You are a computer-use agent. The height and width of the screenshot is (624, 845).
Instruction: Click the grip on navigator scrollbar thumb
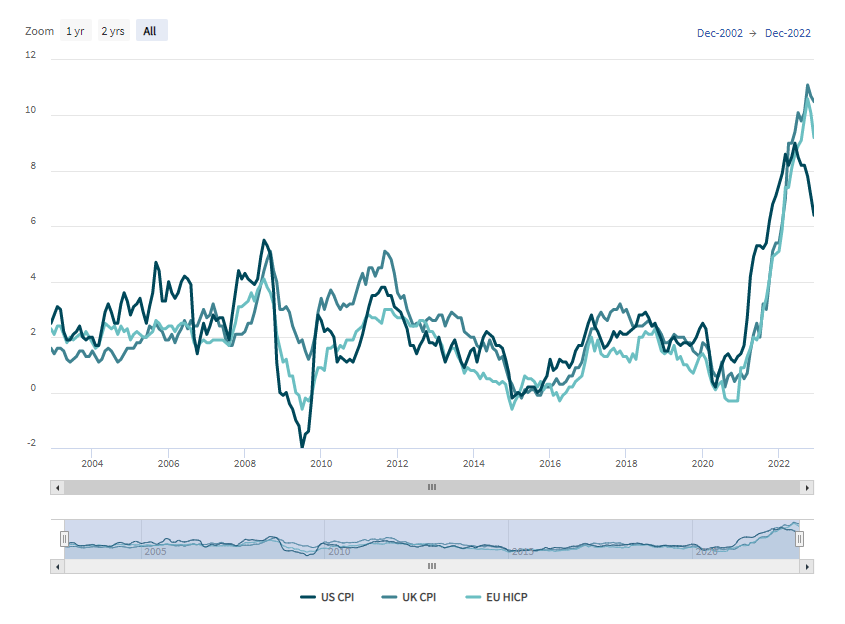tap(432, 566)
